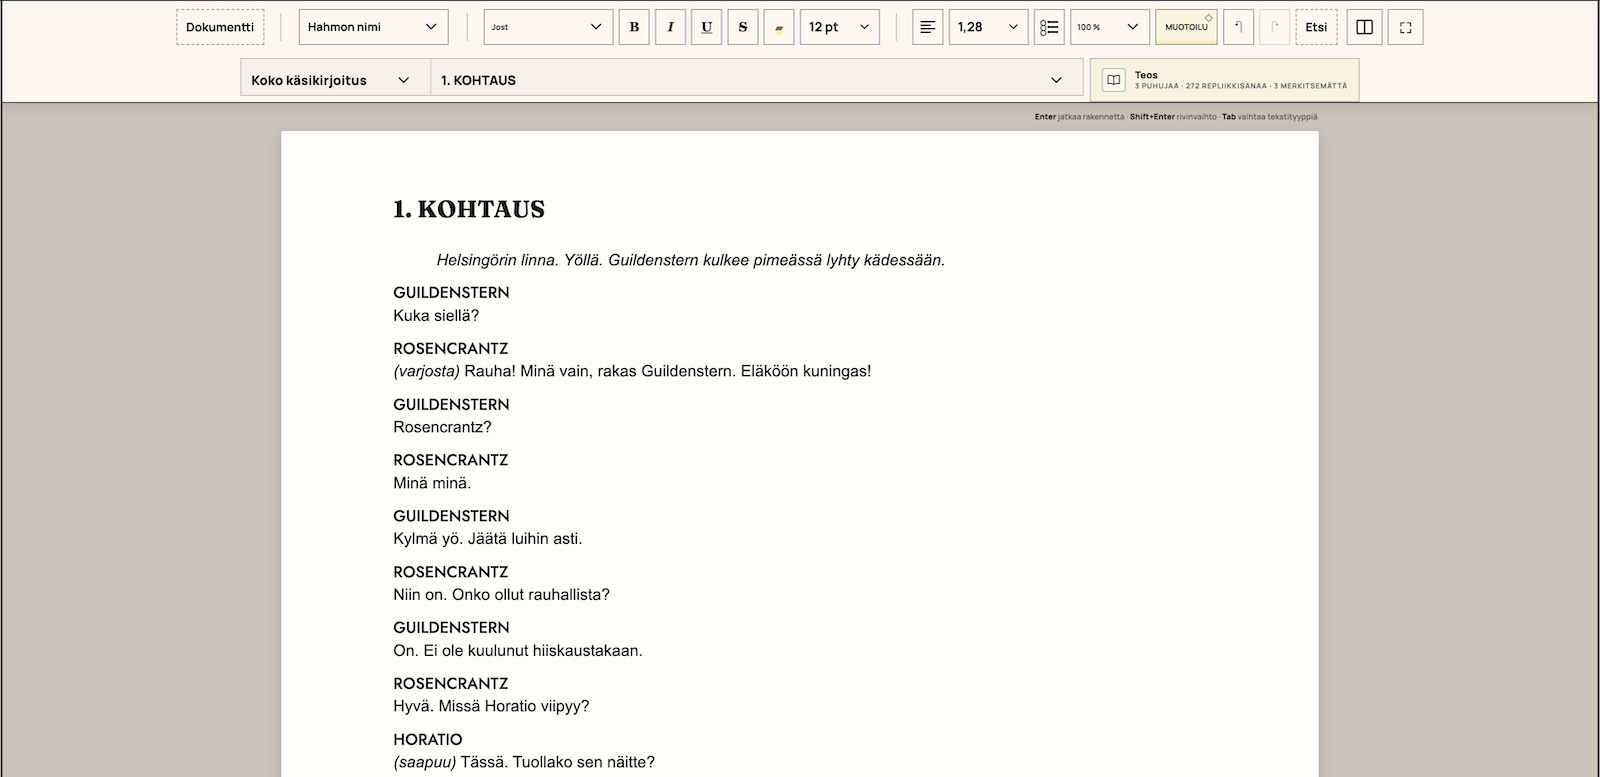Toggle the MUOTOILU formatting button
The image size is (1600, 777).
click(1186, 27)
